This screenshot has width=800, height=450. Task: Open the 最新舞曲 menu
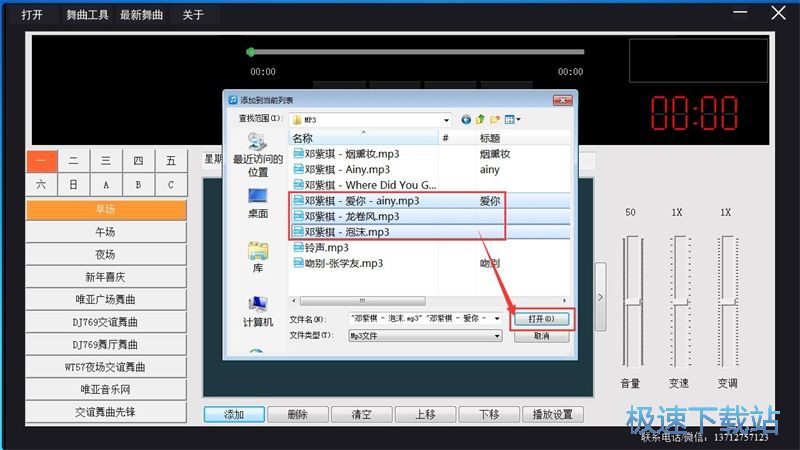(x=141, y=15)
